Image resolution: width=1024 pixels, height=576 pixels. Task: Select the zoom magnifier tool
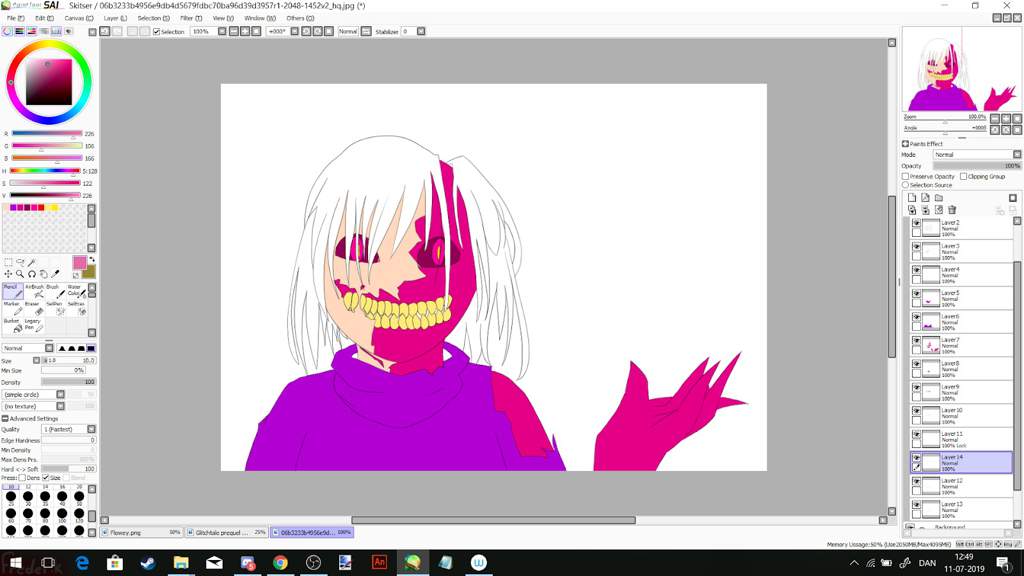[20, 274]
